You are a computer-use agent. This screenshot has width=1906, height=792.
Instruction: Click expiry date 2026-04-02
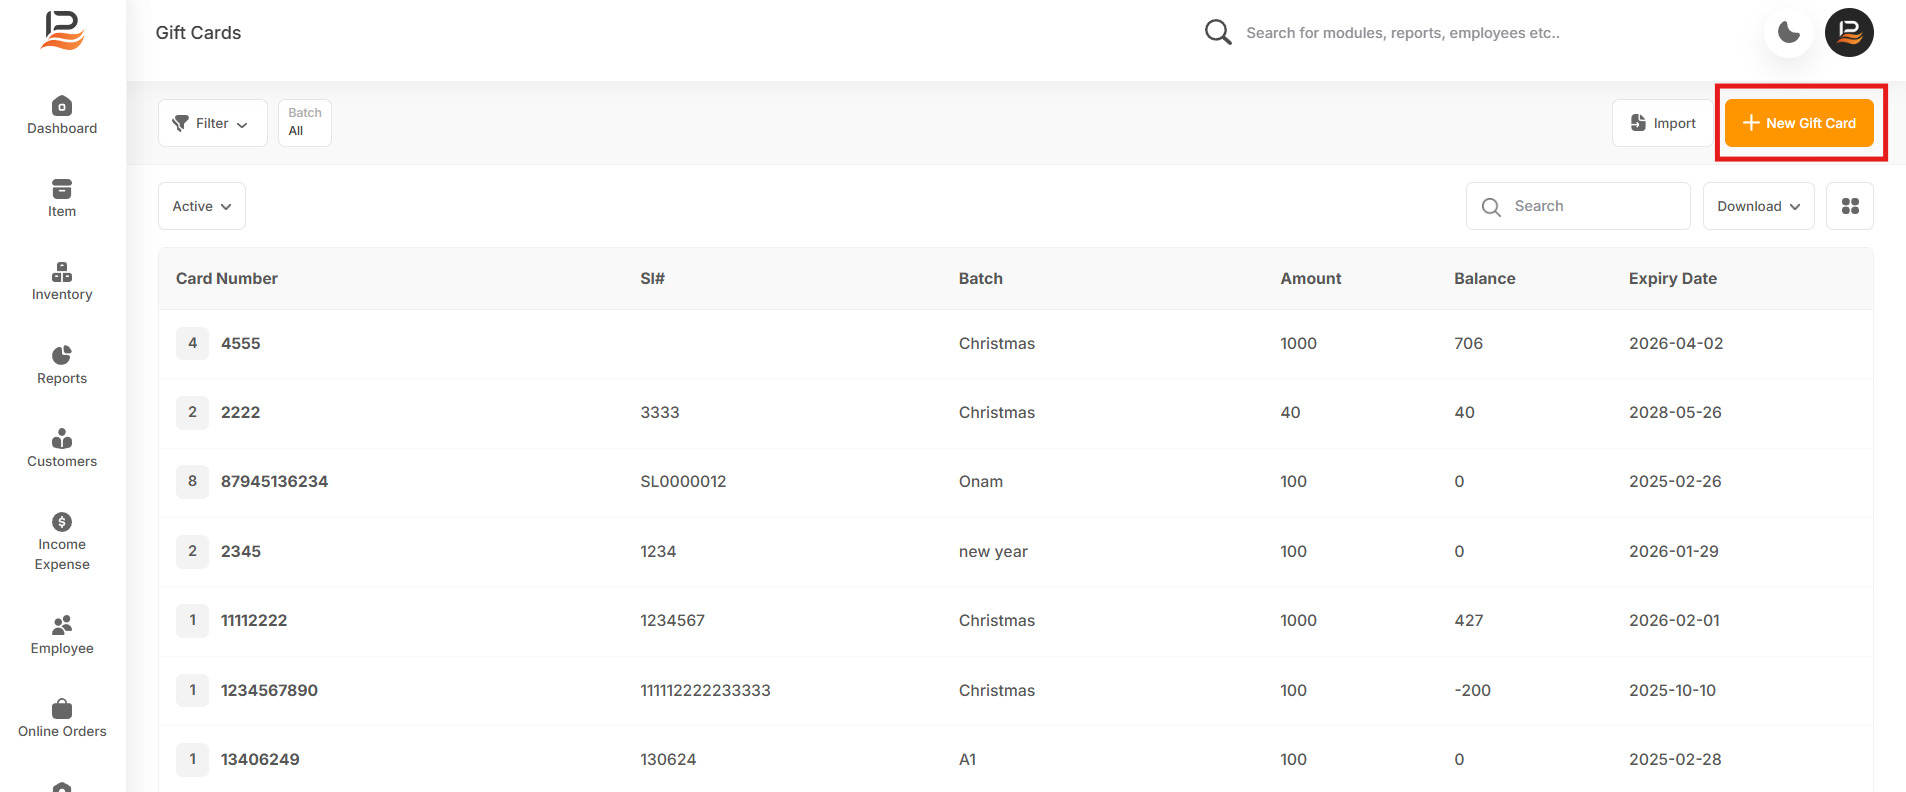(1676, 343)
